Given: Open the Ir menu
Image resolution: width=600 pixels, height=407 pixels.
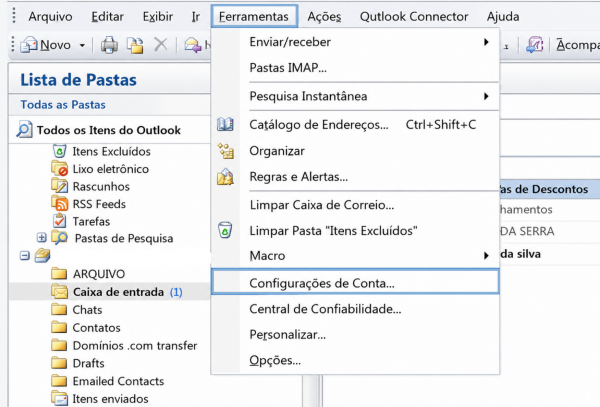Looking at the screenshot, I should (196, 16).
